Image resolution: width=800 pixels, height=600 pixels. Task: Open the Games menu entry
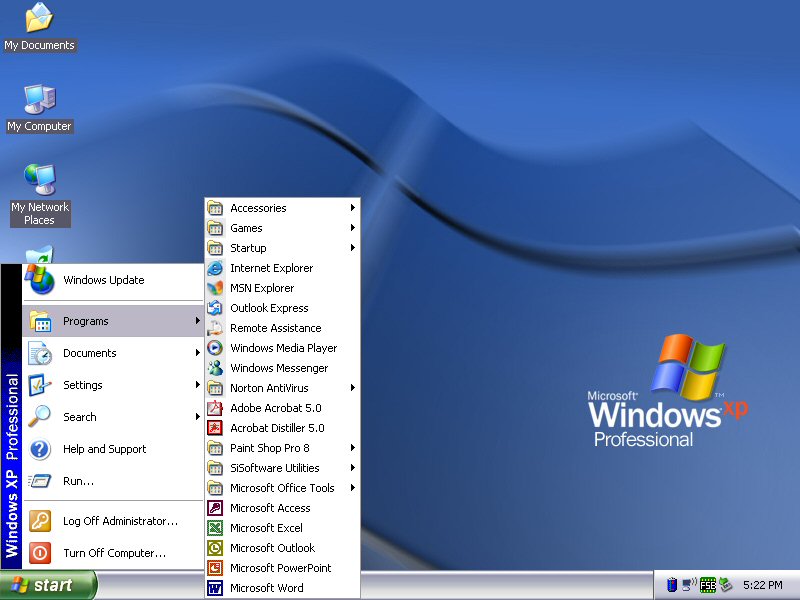[282, 228]
